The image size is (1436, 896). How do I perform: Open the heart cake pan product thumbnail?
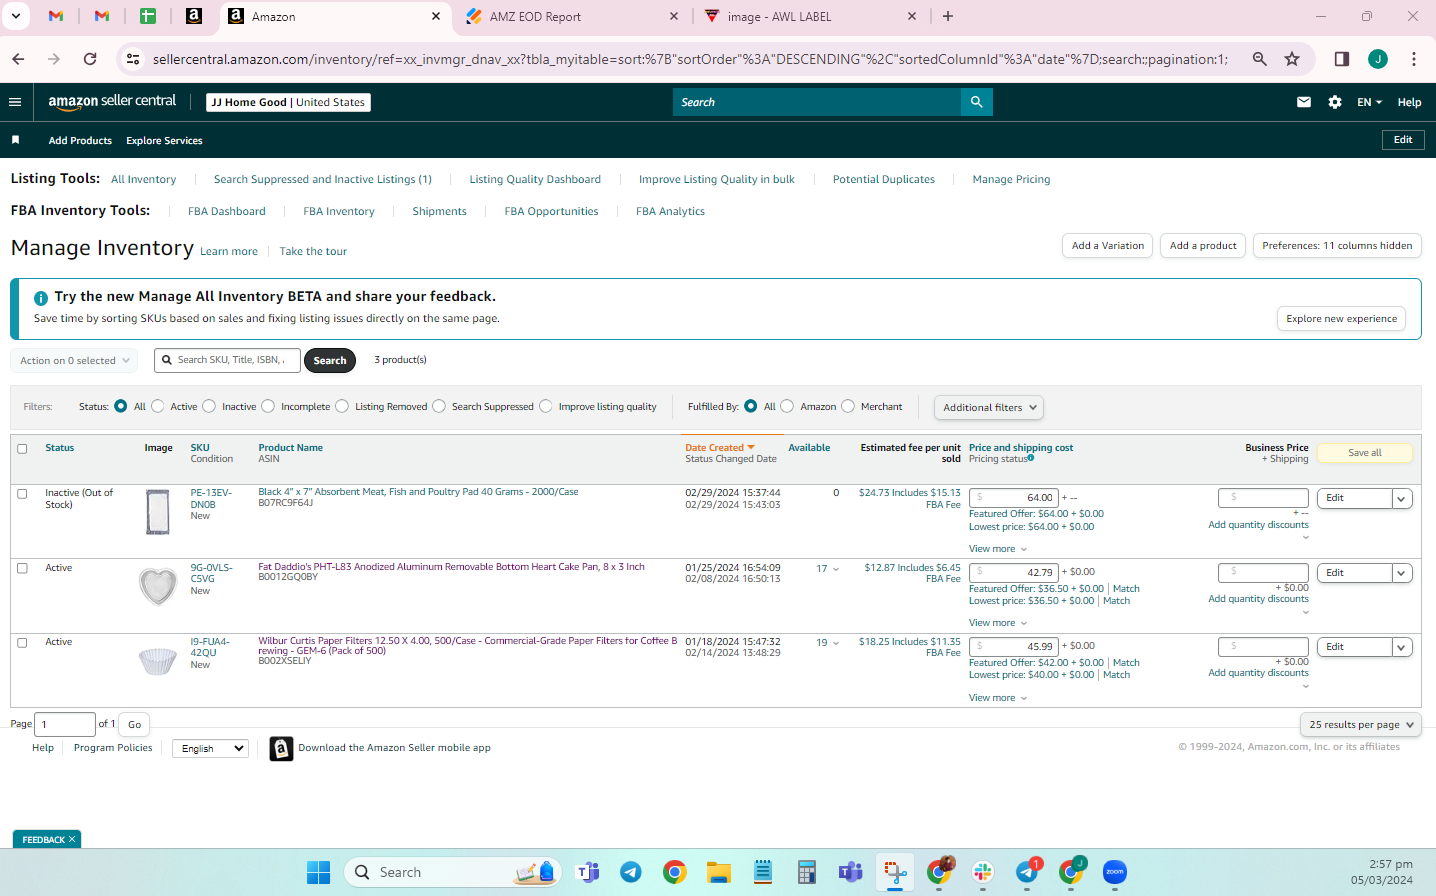click(x=158, y=586)
